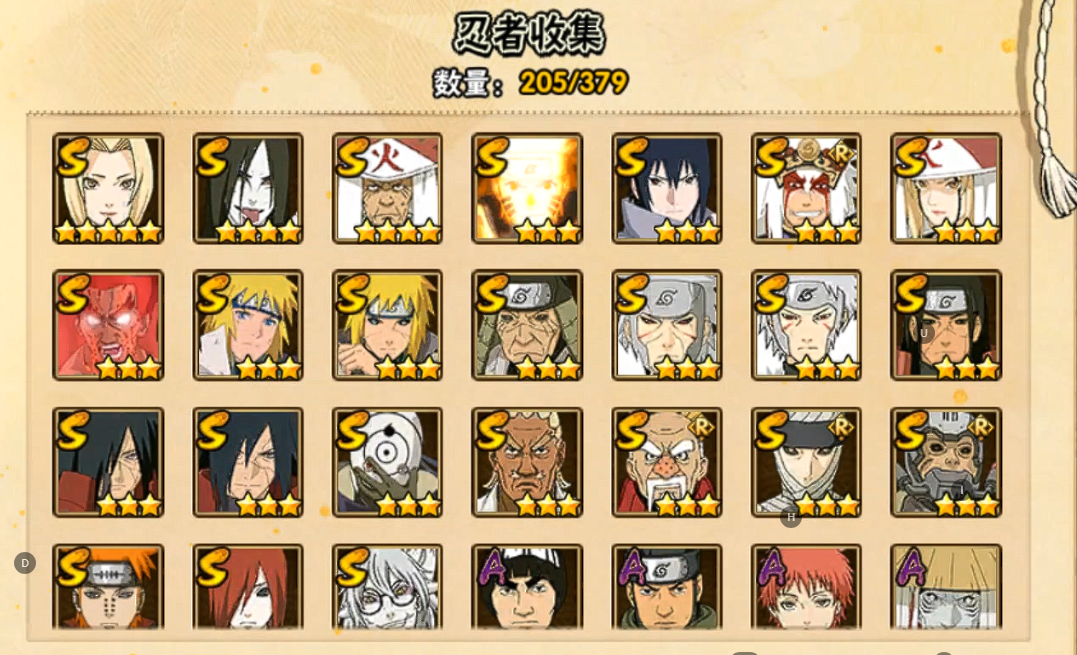Select the red-skinned Eight Gates Might Guy card
1077x655 pixels.
[x=109, y=325]
